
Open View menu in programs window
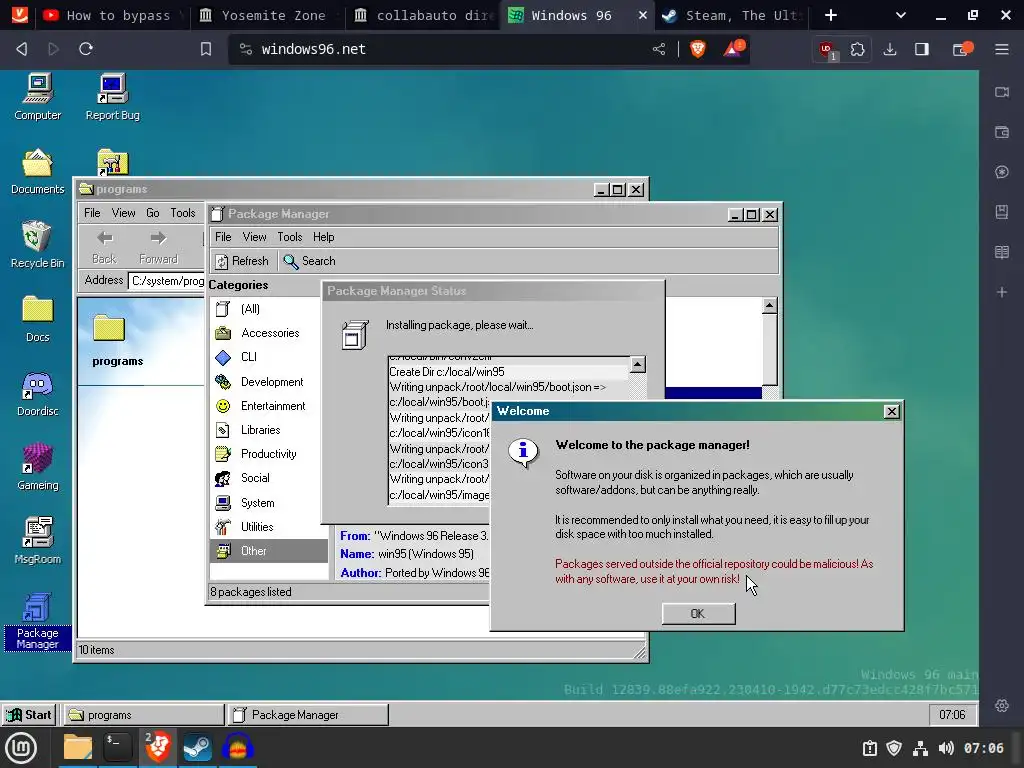coord(123,213)
